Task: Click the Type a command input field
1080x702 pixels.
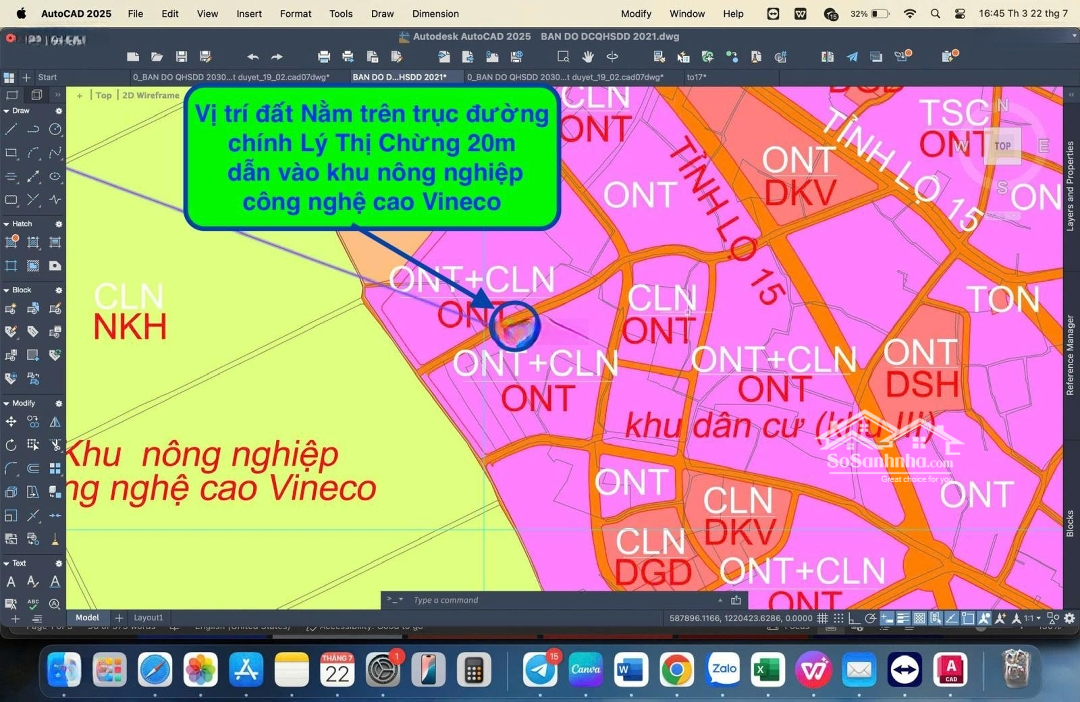Action: point(560,600)
